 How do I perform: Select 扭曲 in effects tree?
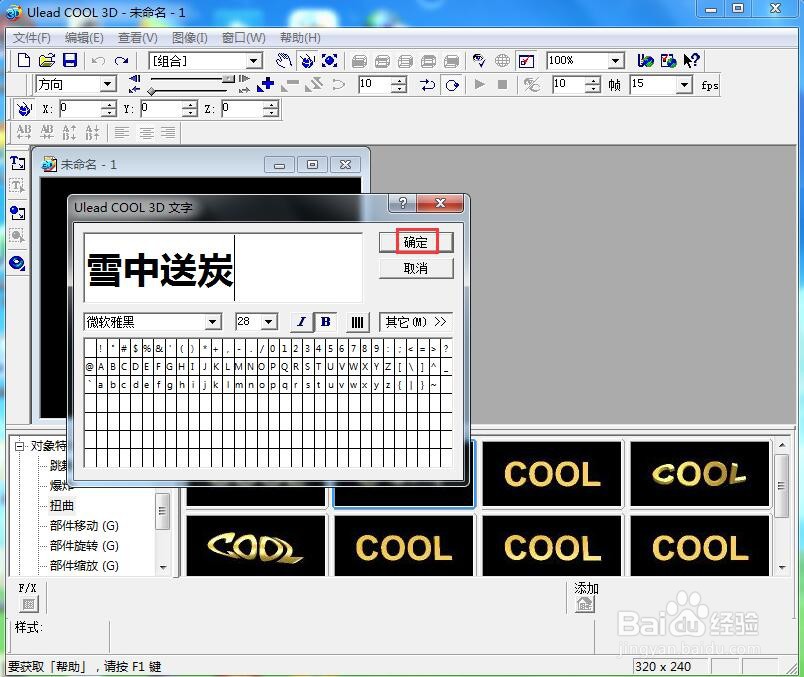[x=62, y=506]
